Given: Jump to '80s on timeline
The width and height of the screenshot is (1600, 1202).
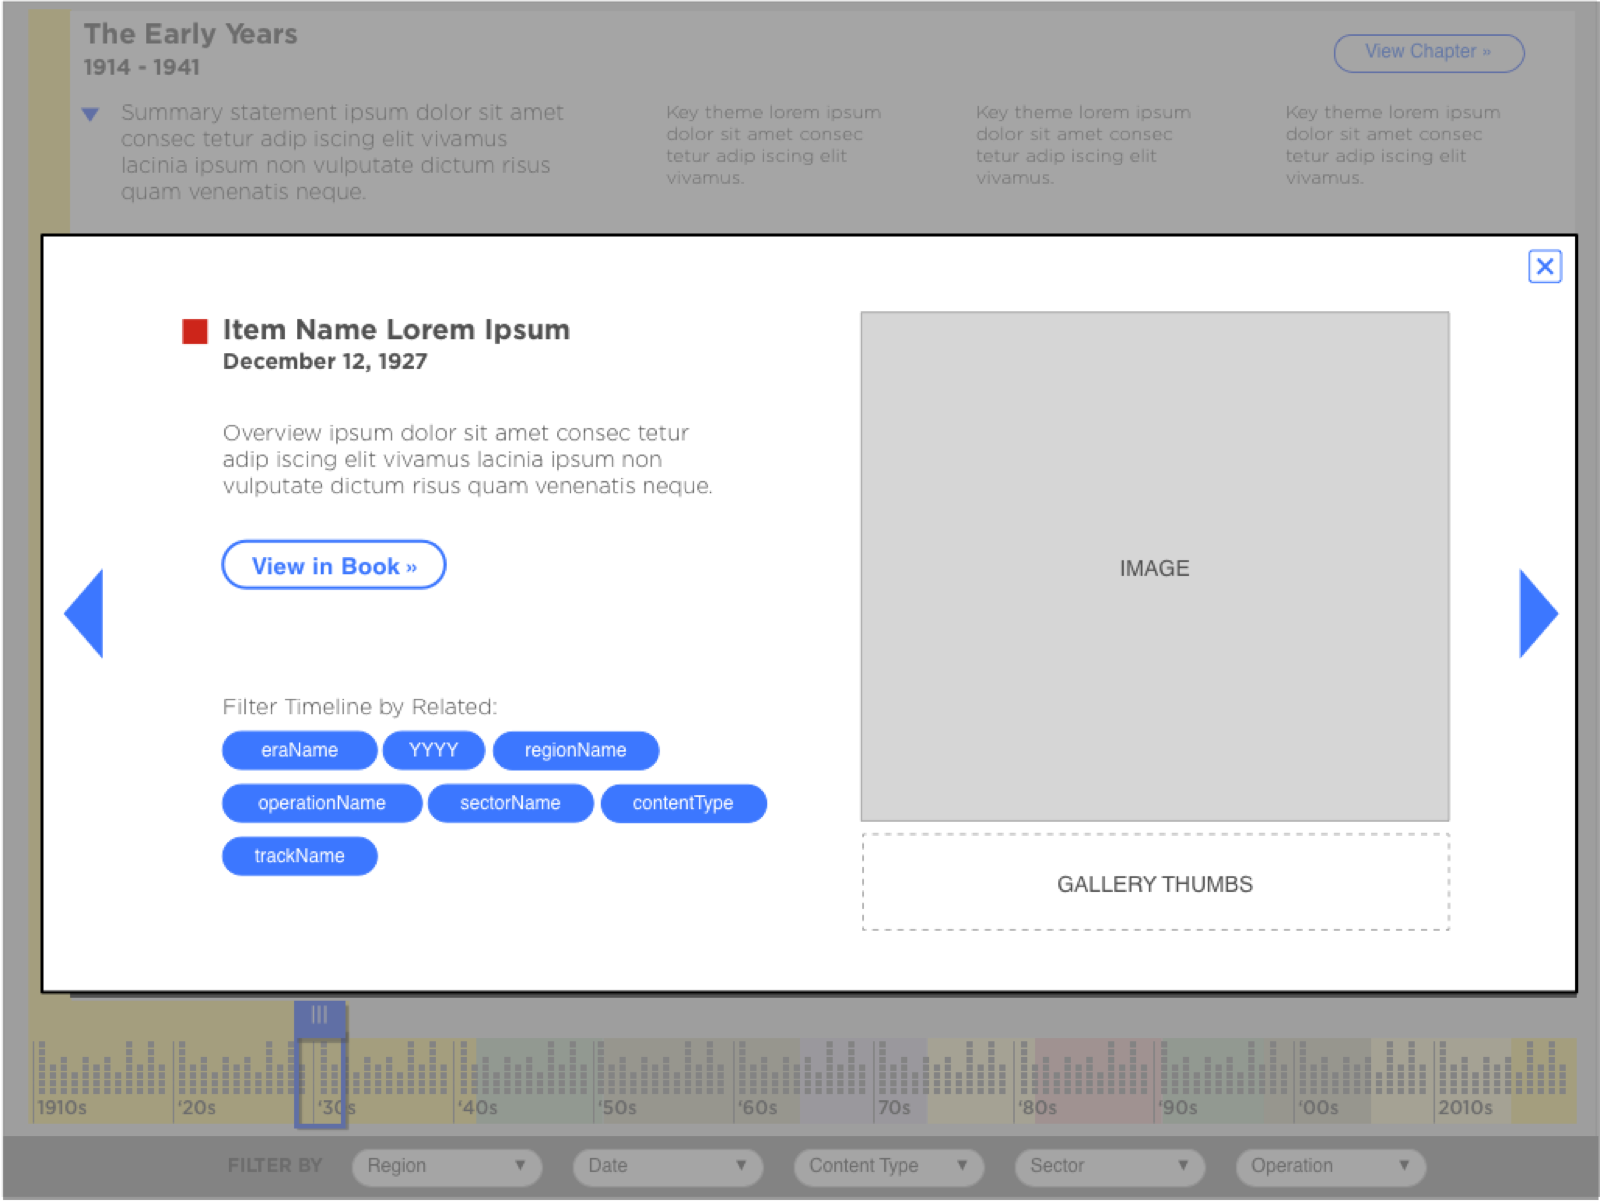Looking at the screenshot, I should pyautogui.click(x=1038, y=1108).
